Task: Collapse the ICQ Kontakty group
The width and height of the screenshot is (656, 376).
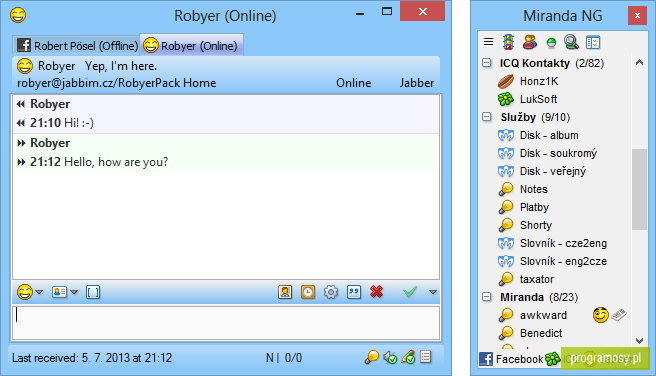Action: coord(487,63)
